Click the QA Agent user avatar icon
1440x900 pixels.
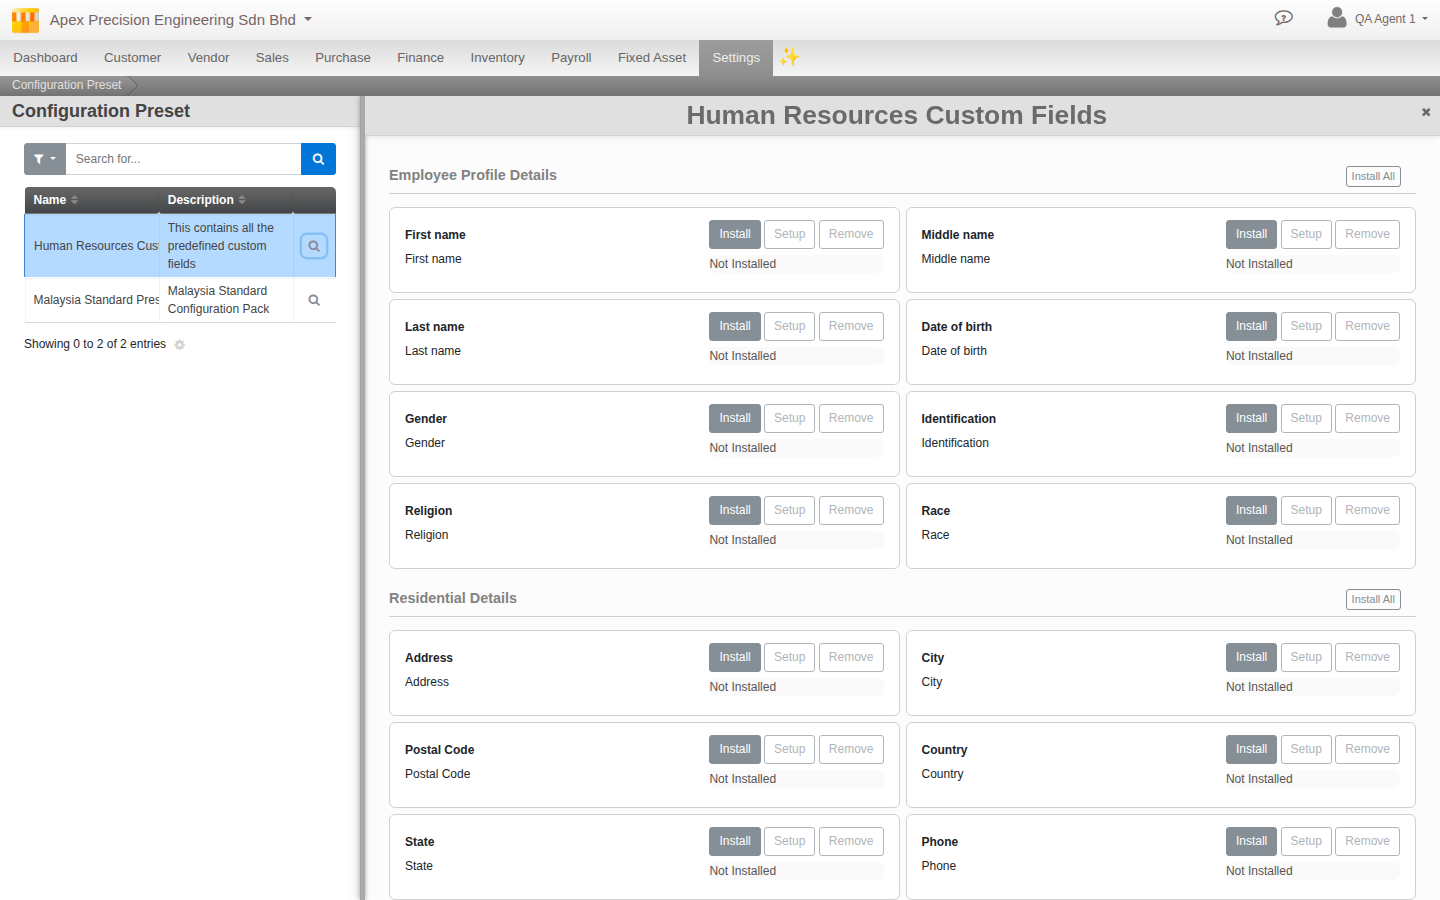(1336, 17)
